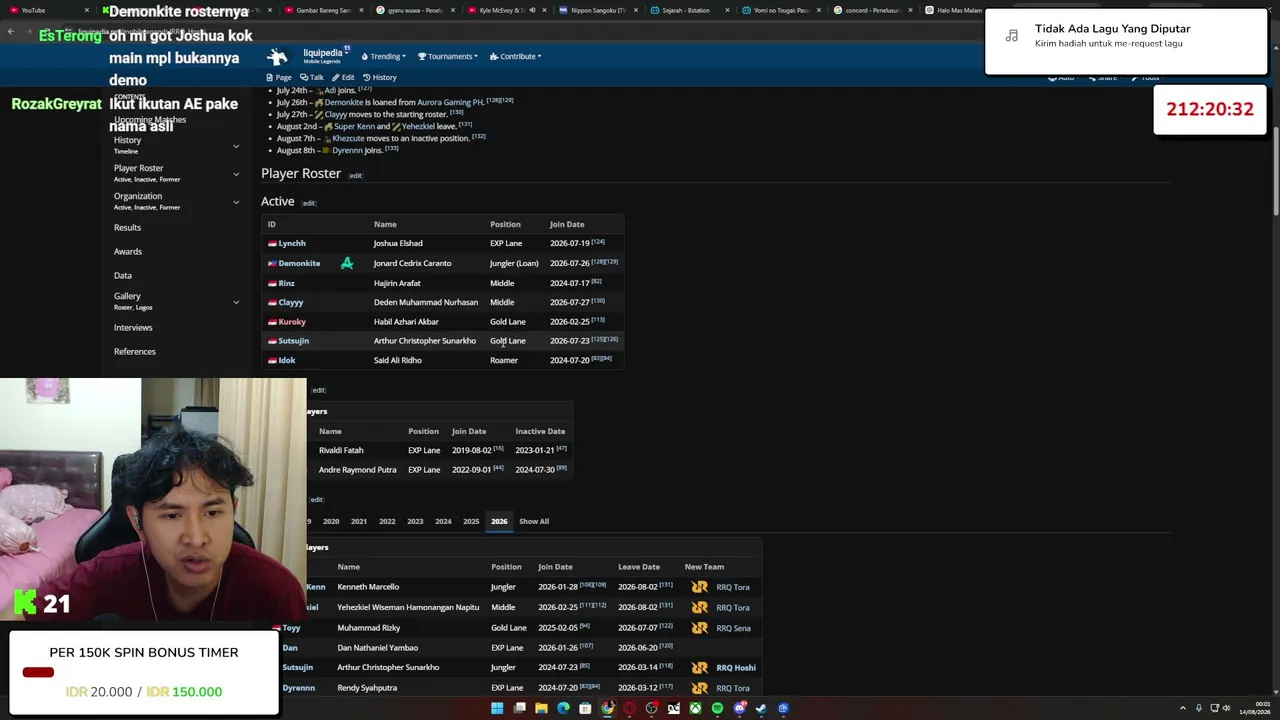Open the Rinz player page
Image resolution: width=1280 pixels, height=720 pixels.
pyautogui.click(x=287, y=283)
